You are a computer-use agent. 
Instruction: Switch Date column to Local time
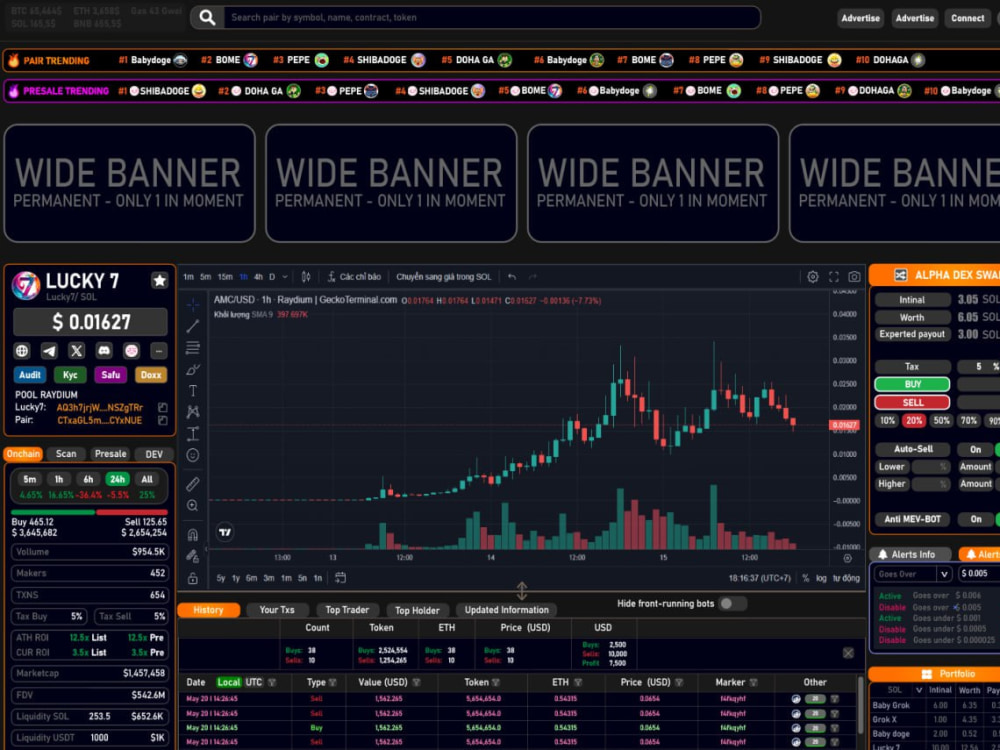(228, 682)
